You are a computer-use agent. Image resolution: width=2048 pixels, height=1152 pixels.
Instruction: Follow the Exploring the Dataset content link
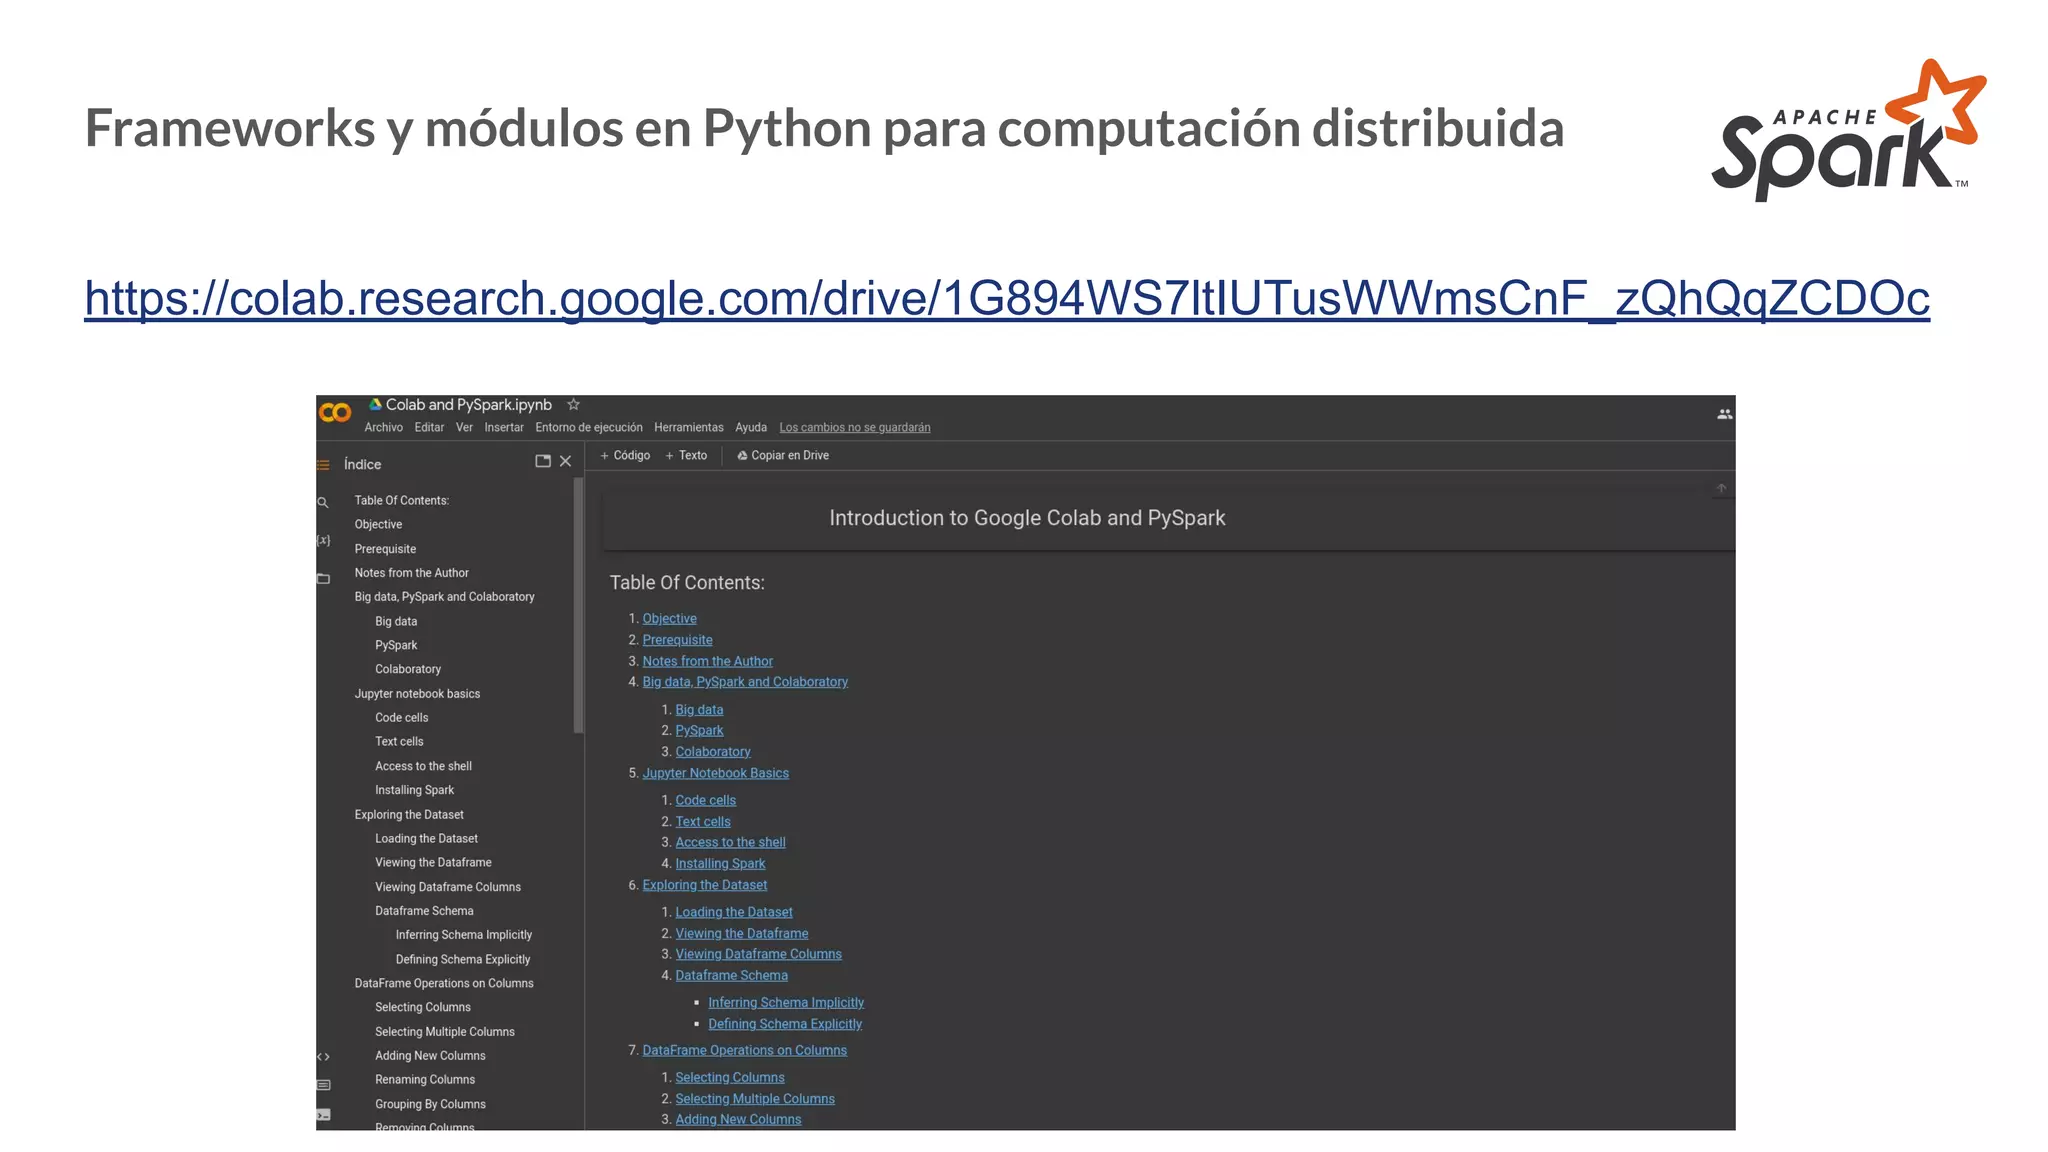pos(705,885)
